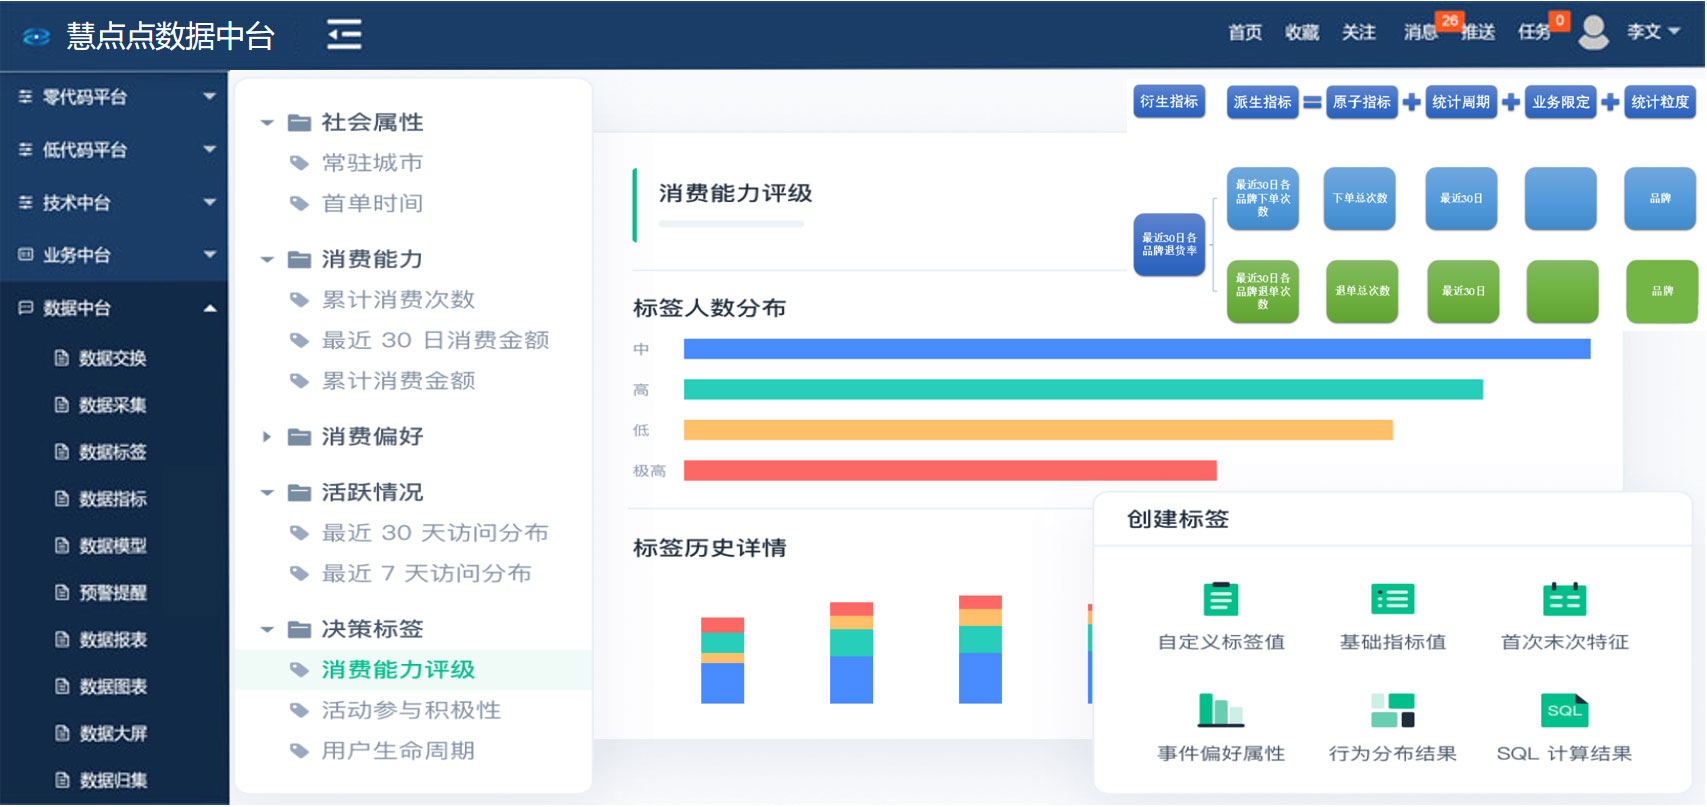Open 消息 notifications in top bar

pyautogui.click(x=1419, y=33)
